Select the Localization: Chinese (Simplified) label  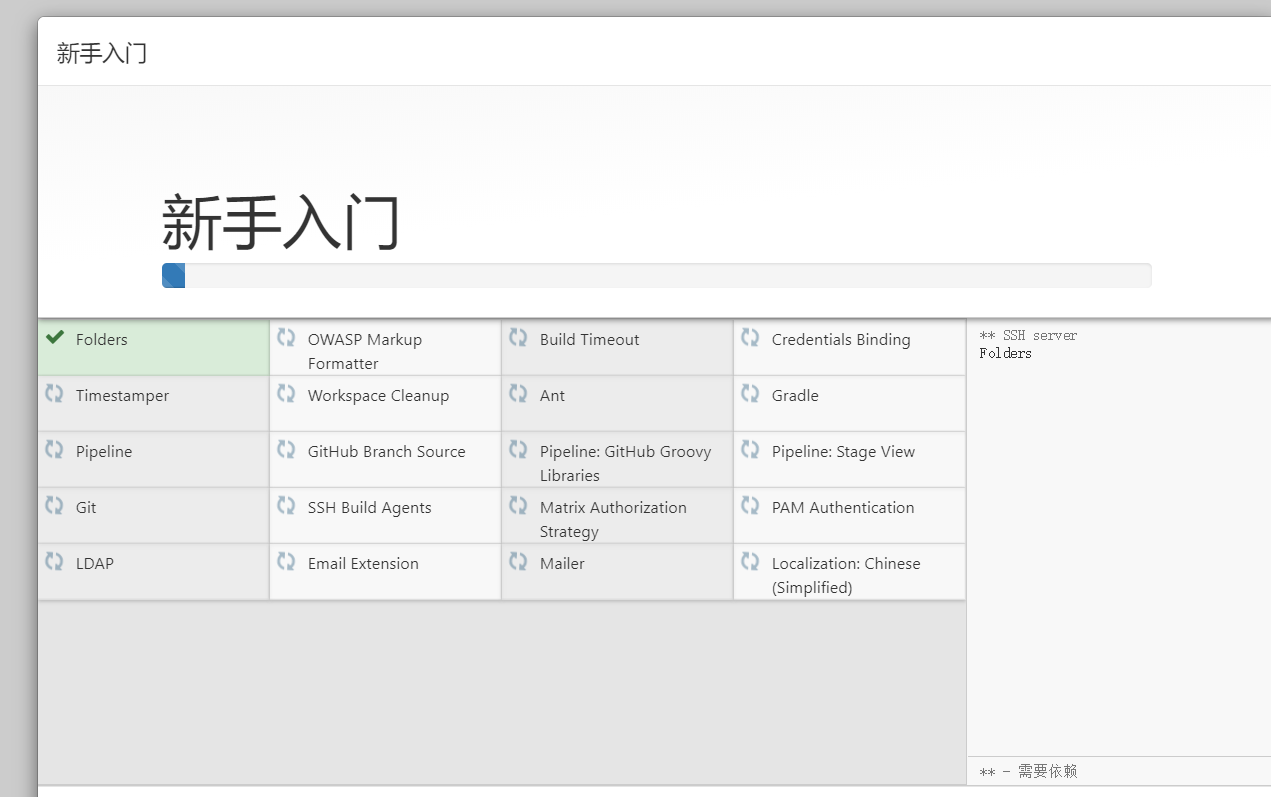point(846,575)
